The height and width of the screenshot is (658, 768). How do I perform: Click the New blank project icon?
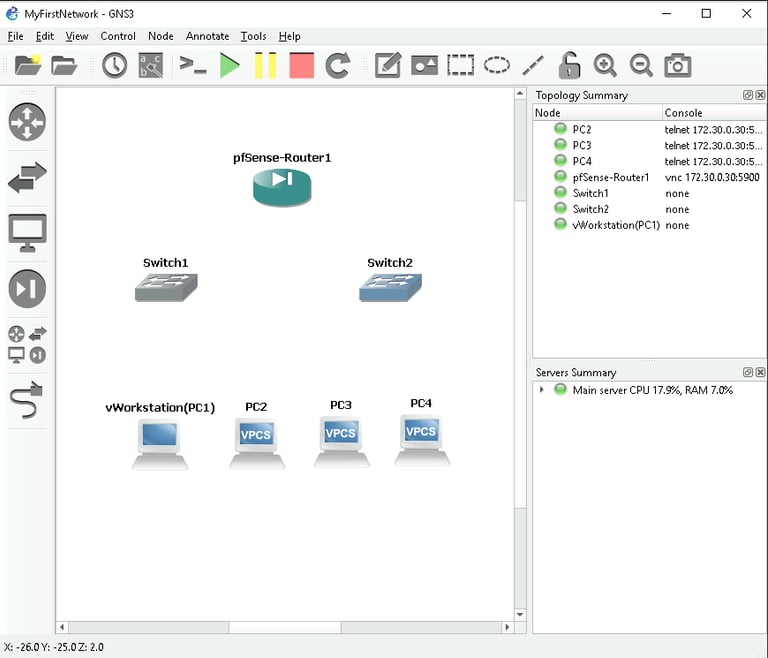[x=28, y=65]
